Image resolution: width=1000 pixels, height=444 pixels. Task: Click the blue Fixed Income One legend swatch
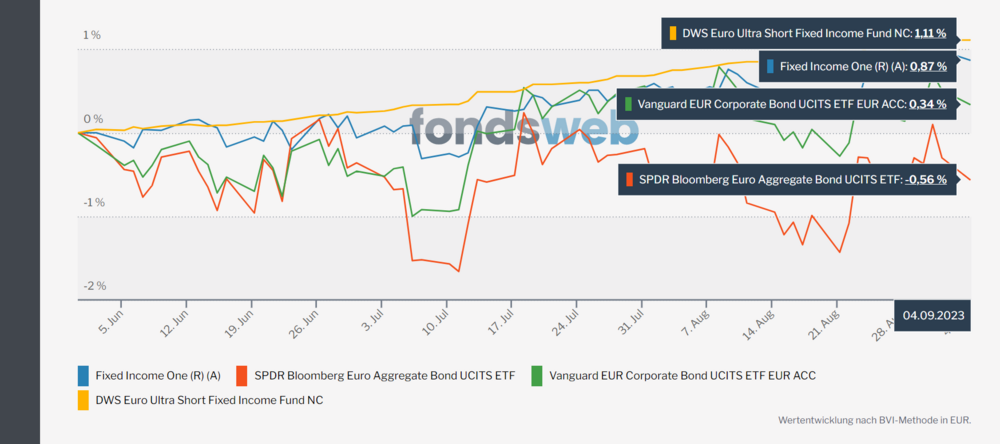point(84,375)
